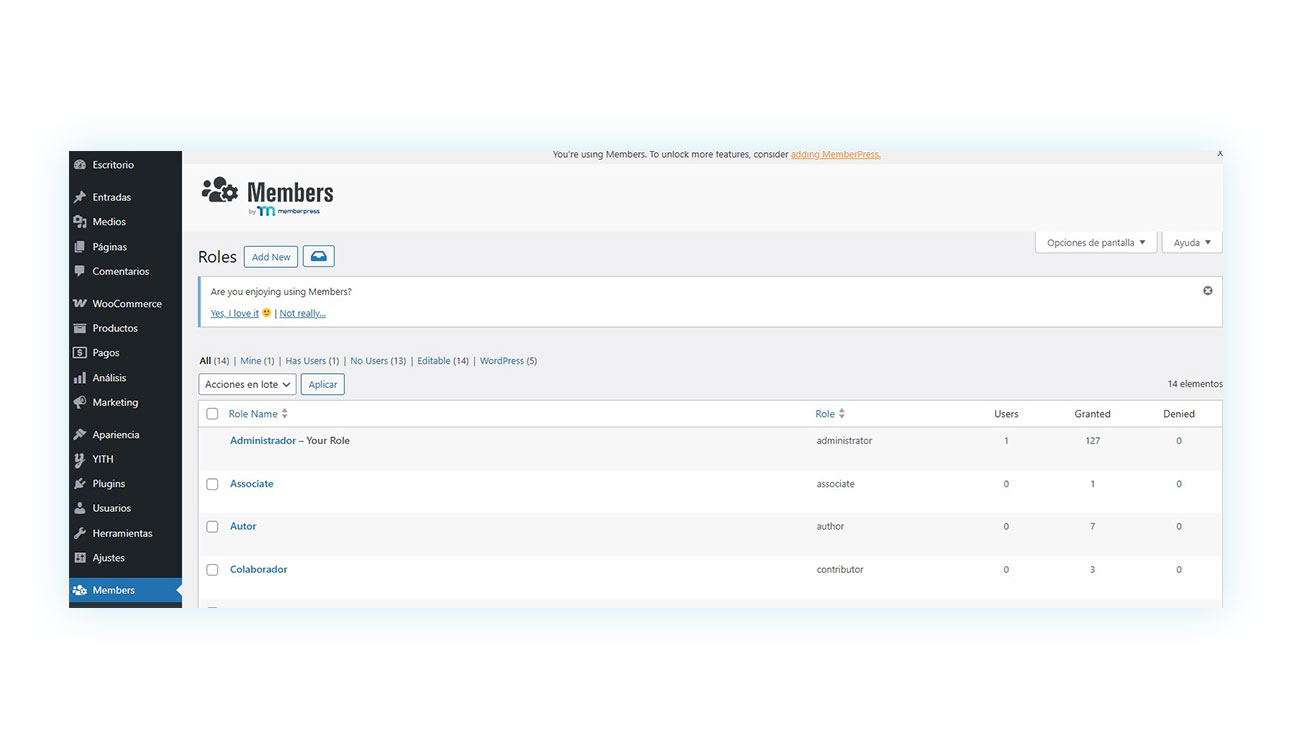
Task: Check the Colaborador role checkbox
Action: (x=212, y=570)
